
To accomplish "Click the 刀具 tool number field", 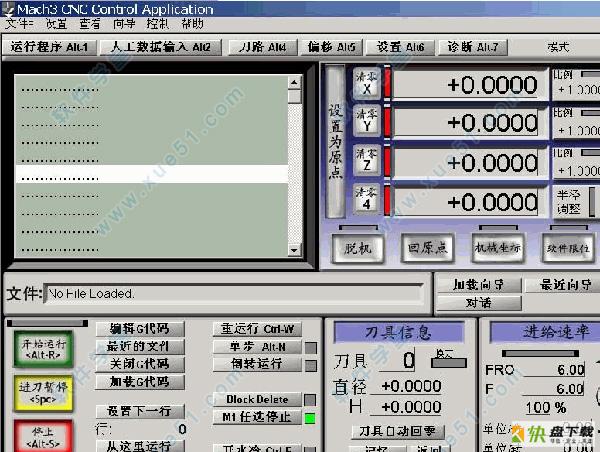I will (398, 361).
